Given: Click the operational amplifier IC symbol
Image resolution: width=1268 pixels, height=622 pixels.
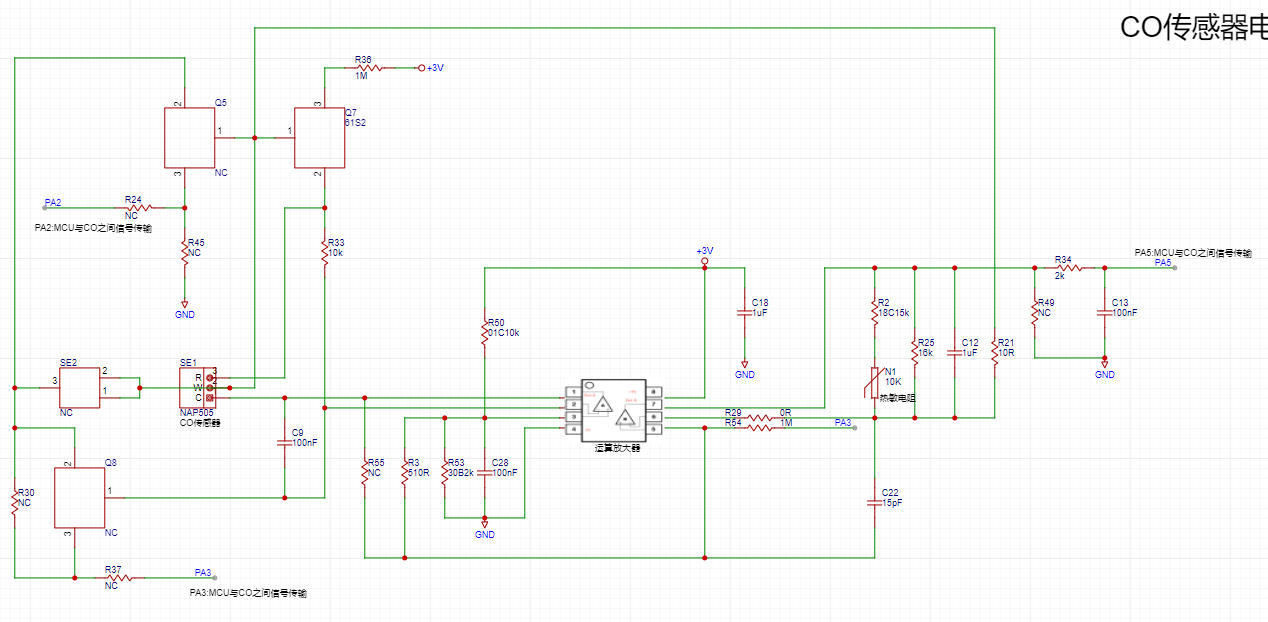Looking at the screenshot, I should pos(611,410).
